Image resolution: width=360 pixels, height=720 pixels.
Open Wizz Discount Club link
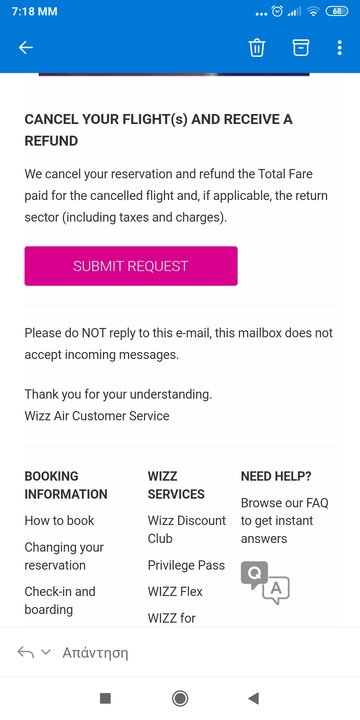pyautogui.click(x=187, y=529)
